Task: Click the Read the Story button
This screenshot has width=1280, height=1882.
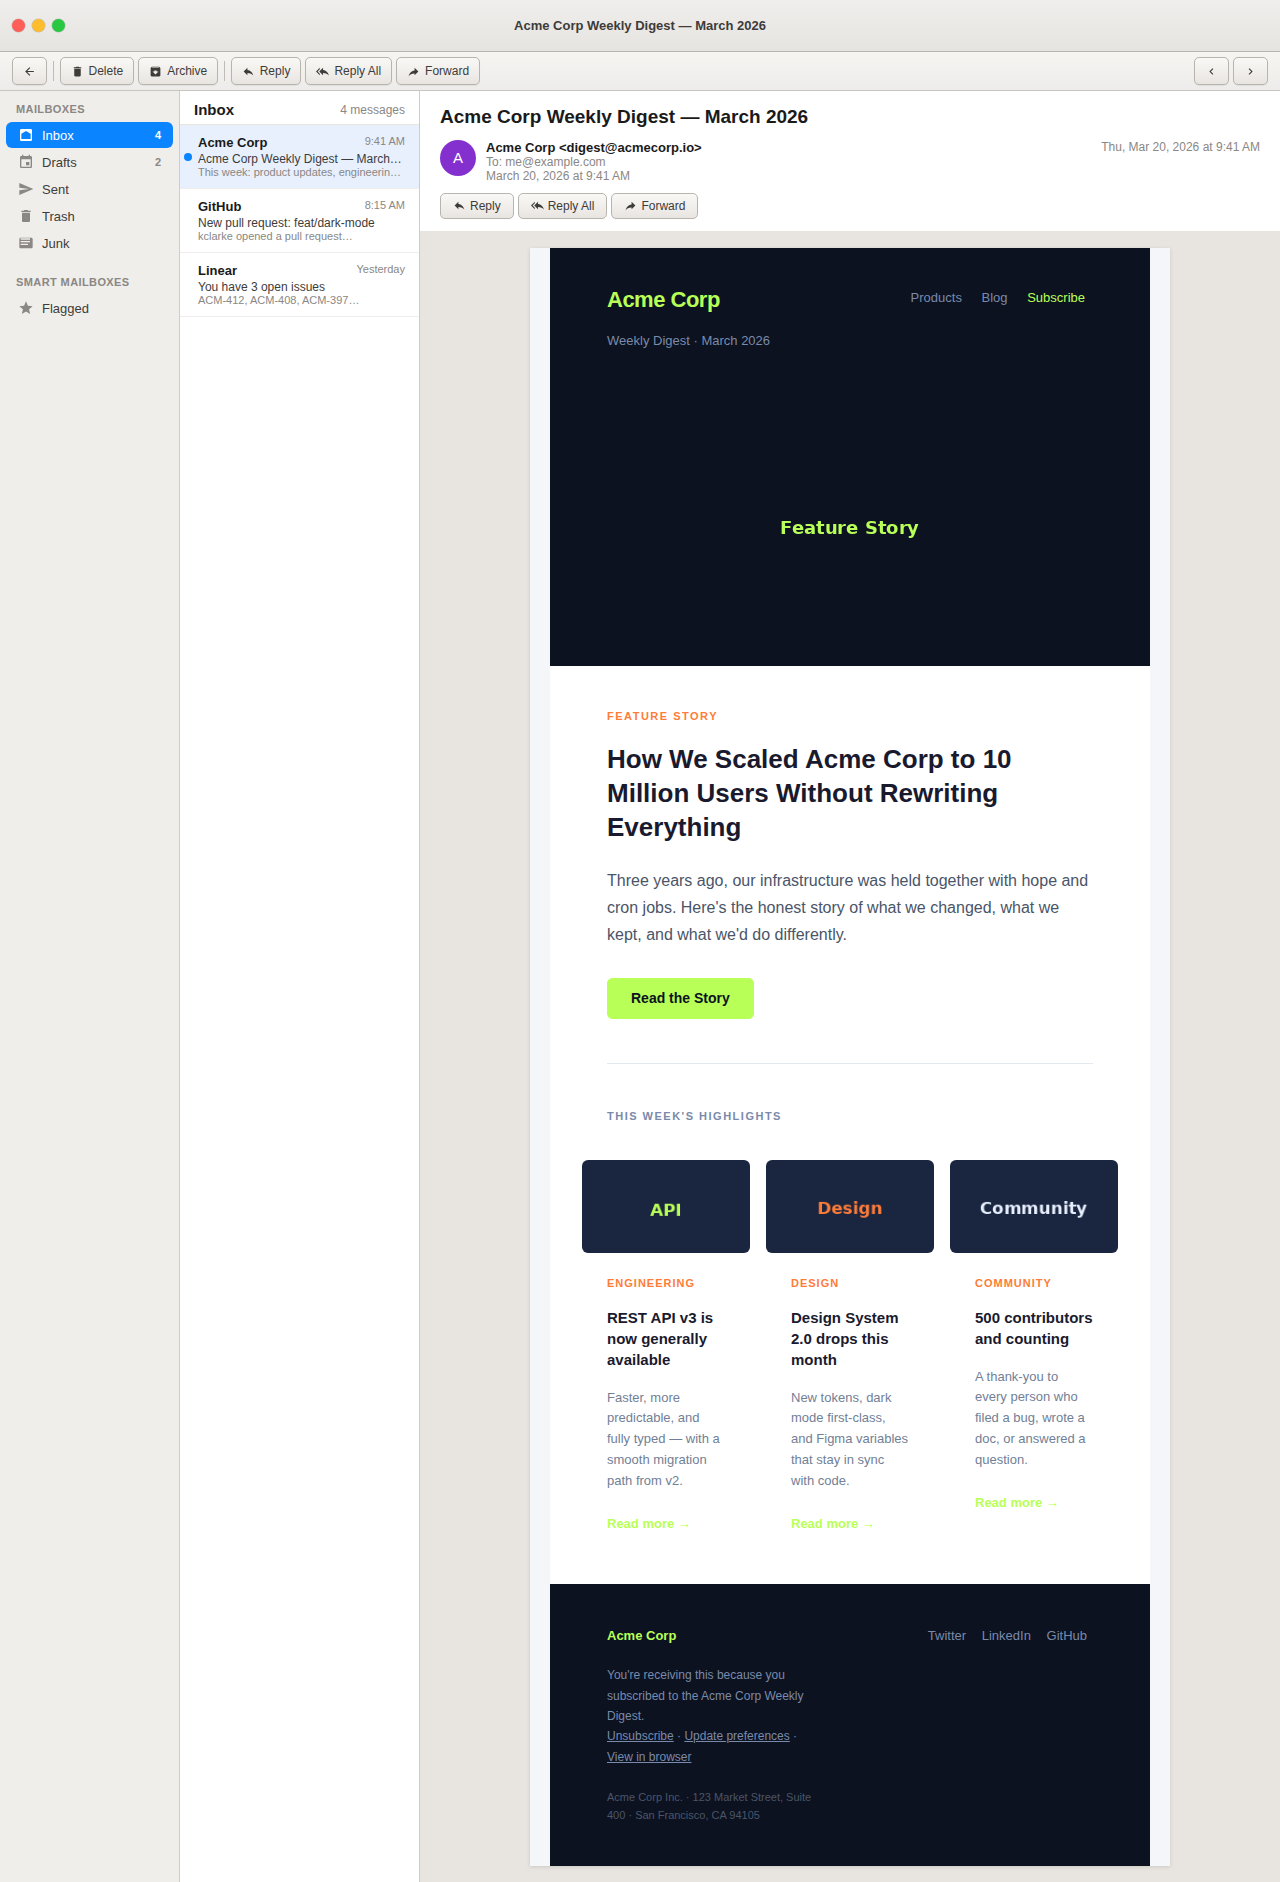Action: tap(680, 998)
